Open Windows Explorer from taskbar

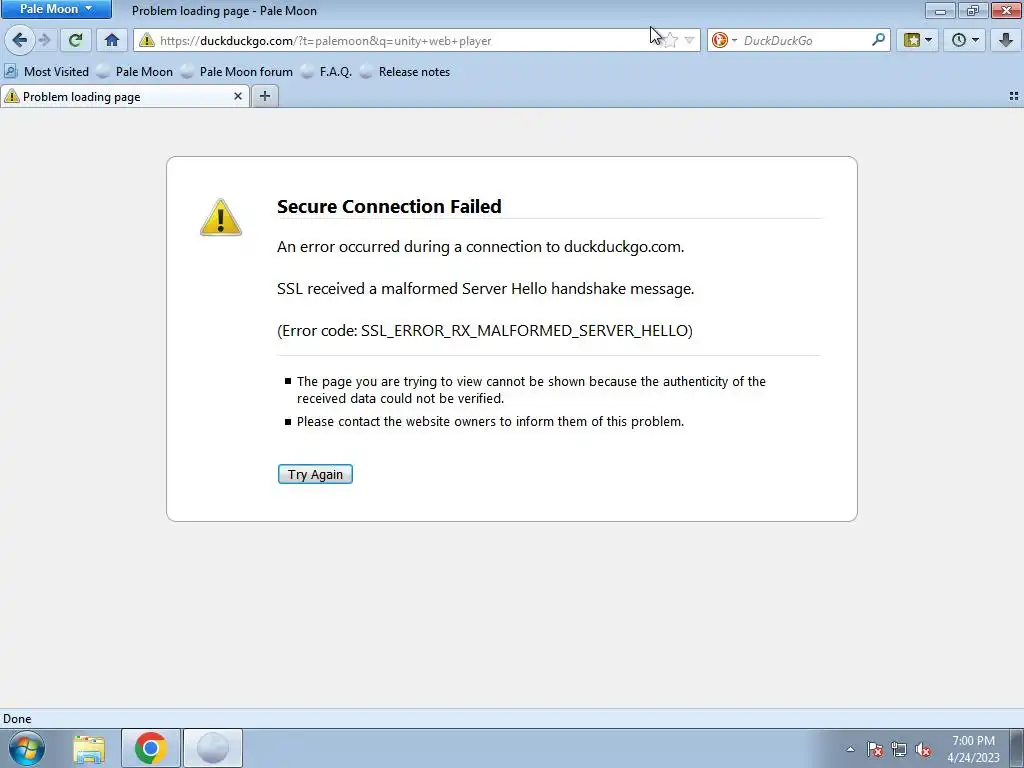coord(89,748)
